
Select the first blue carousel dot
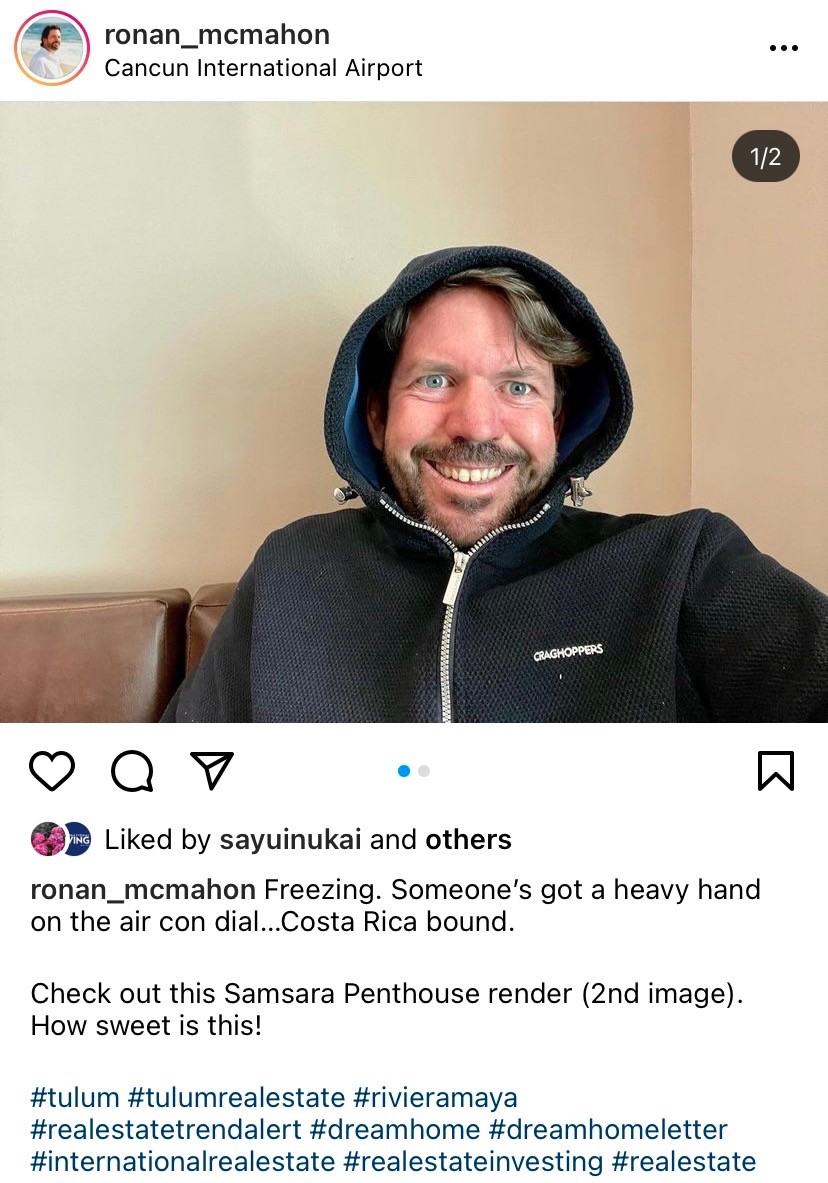point(404,771)
